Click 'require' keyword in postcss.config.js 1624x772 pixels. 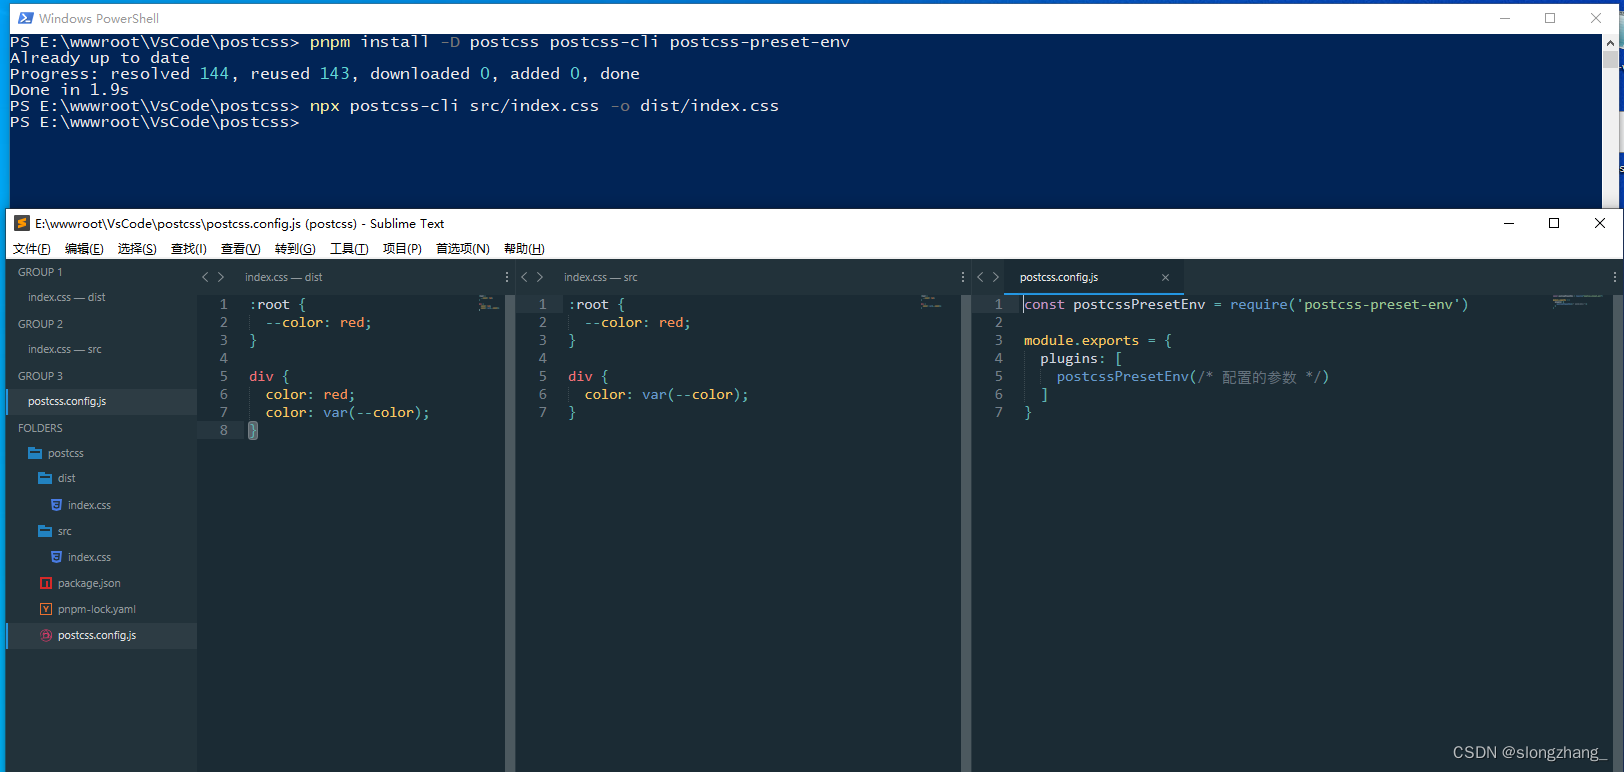pyautogui.click(x=1259, y=304)
